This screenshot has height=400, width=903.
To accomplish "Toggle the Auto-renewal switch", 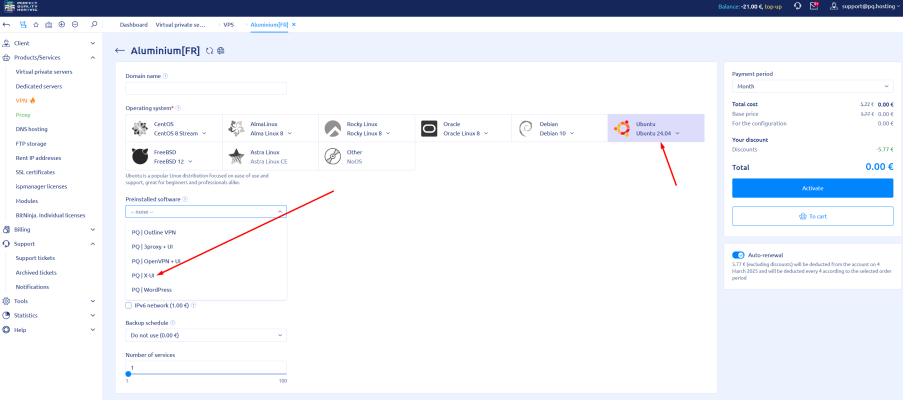I will (738, 255).
